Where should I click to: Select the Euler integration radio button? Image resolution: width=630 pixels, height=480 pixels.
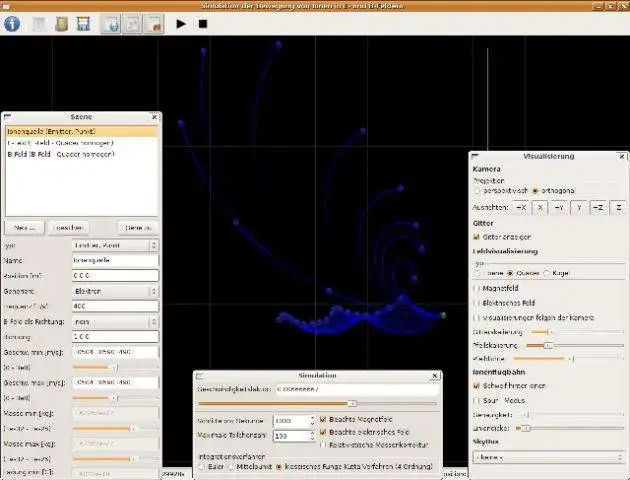(x=201, y=466)
